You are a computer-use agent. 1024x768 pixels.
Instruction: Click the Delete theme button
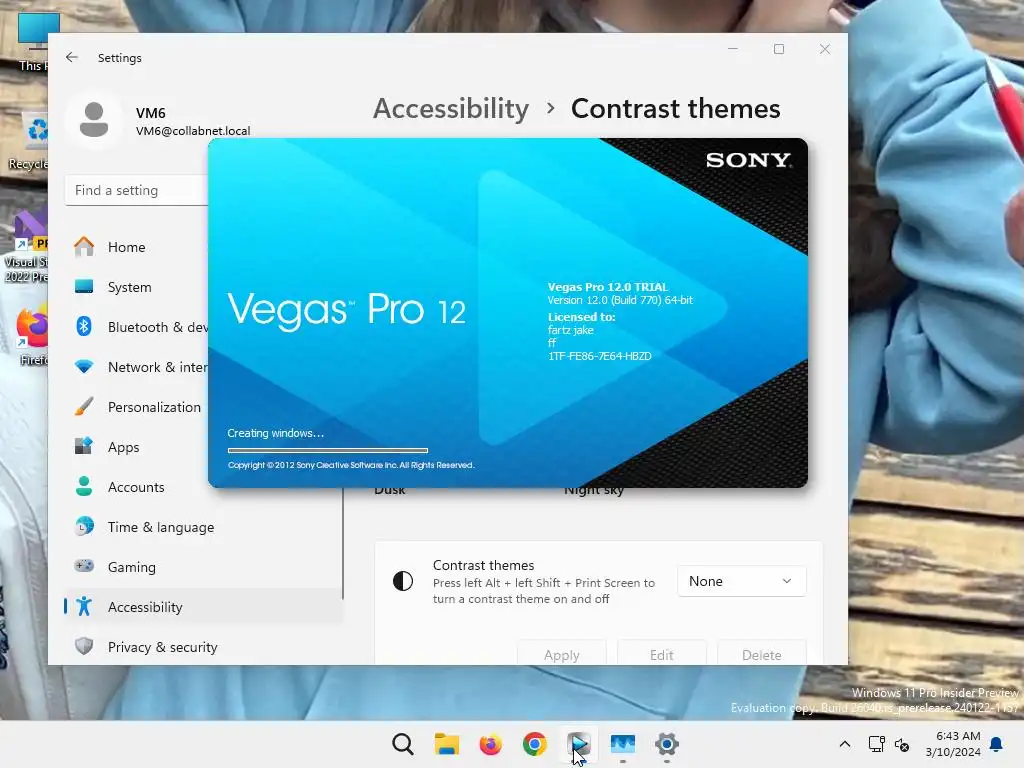point(761,654)
